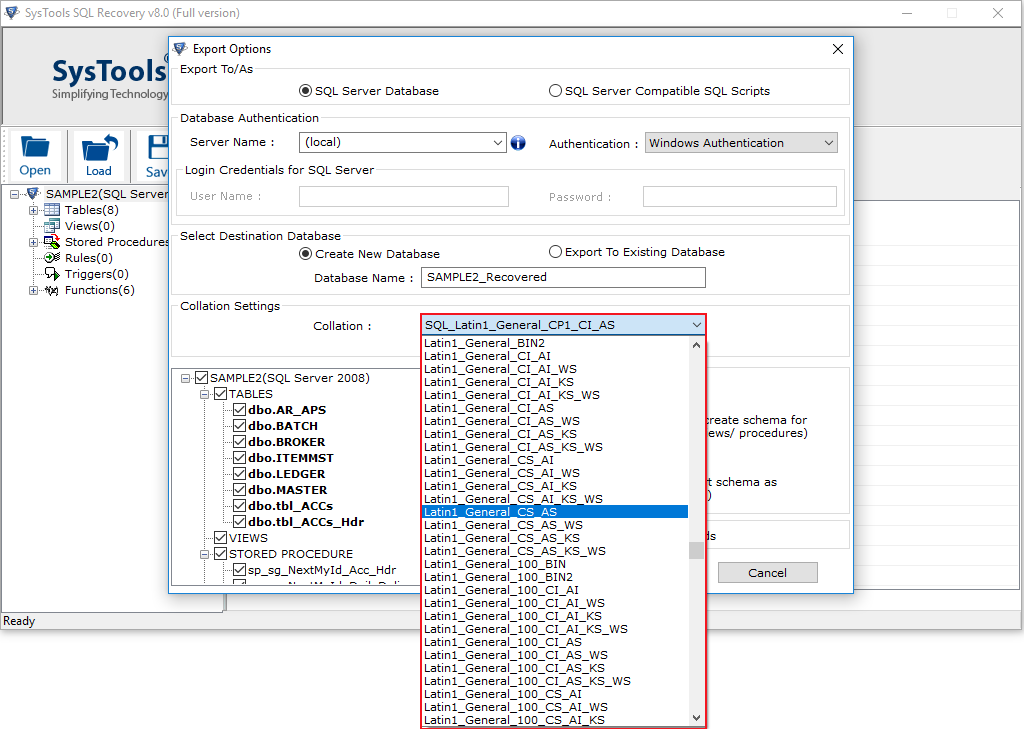Select Latin1_General_100_CS_AI_KS collation

tap(555, 720)
